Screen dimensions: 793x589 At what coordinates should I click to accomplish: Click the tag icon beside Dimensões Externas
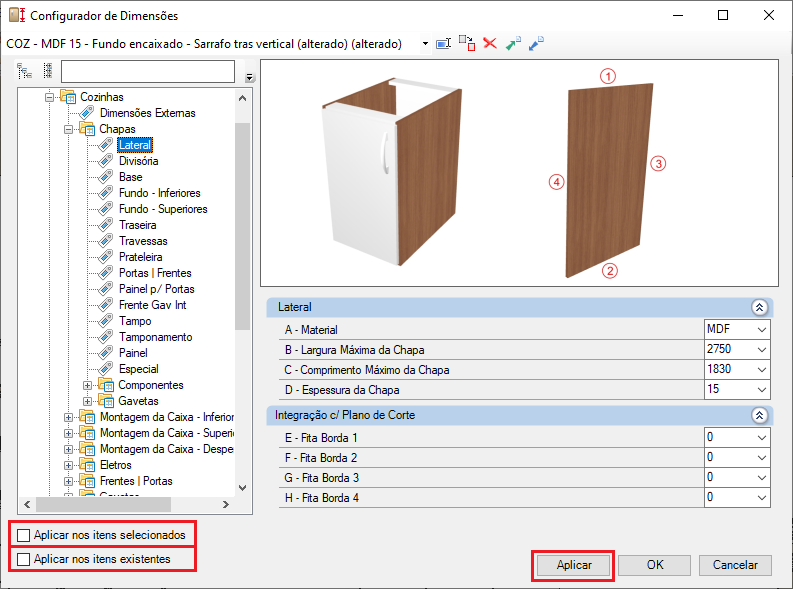(86, 113)
